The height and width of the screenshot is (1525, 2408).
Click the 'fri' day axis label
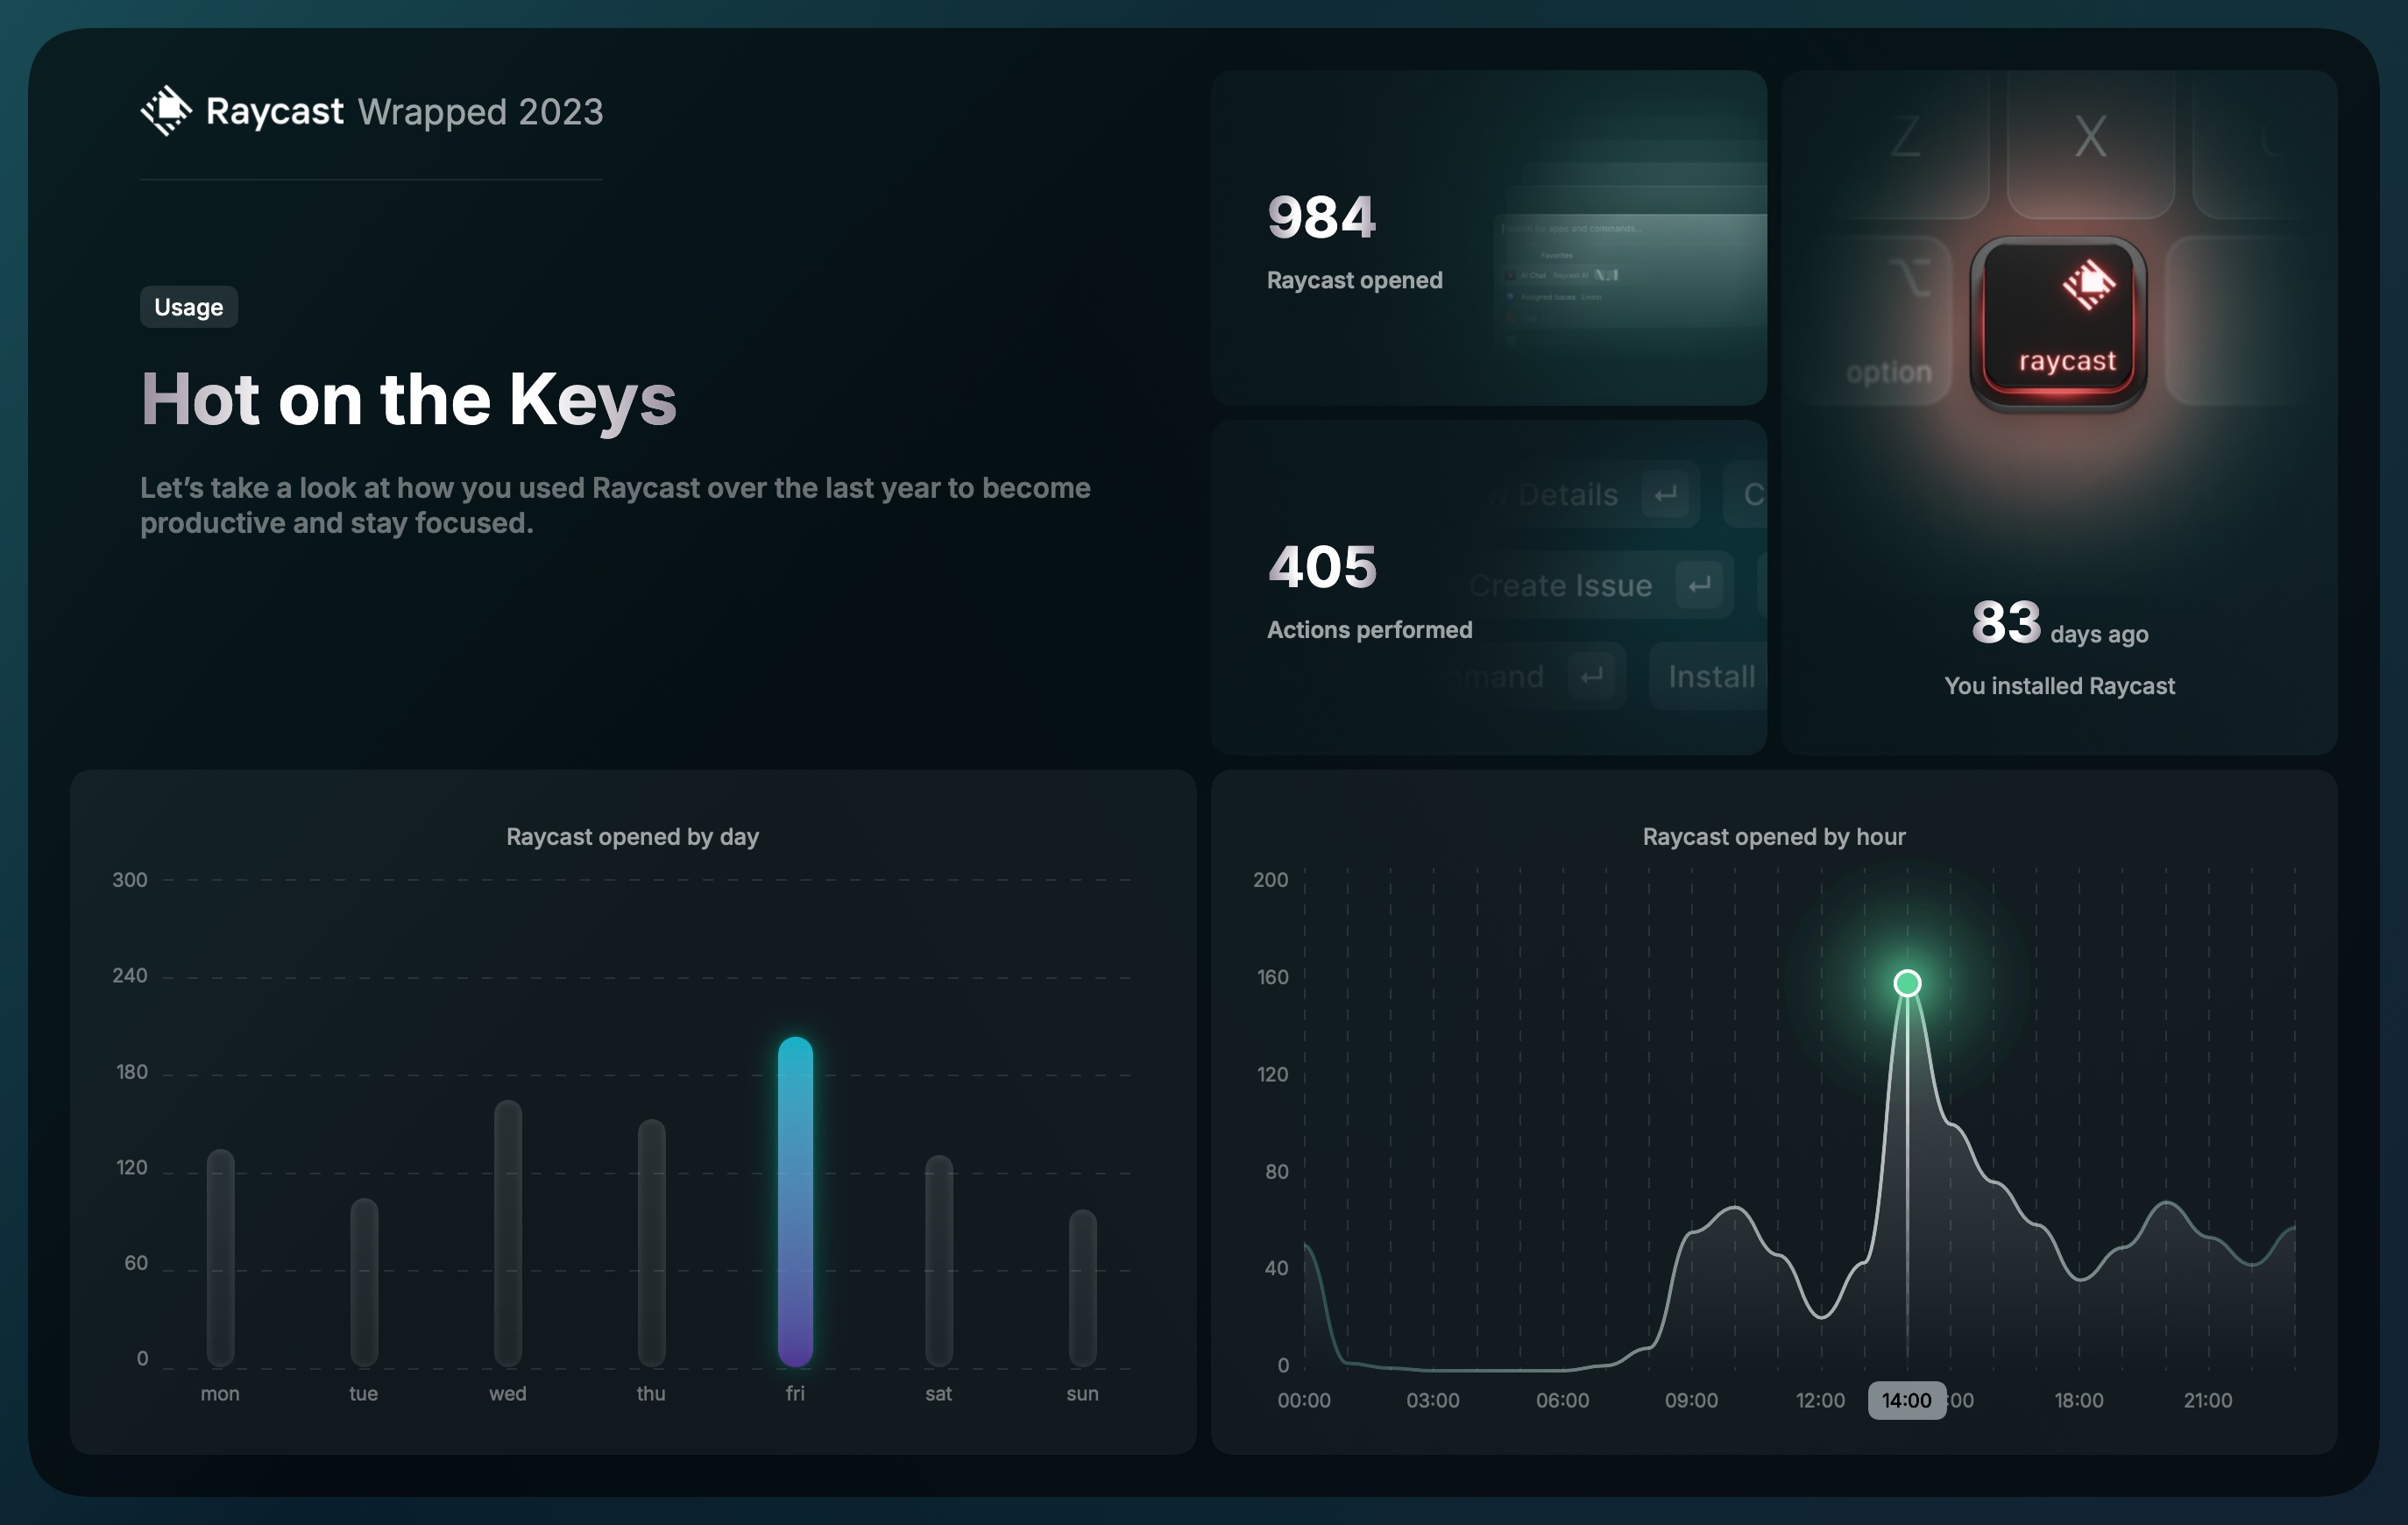(795, 1393)
